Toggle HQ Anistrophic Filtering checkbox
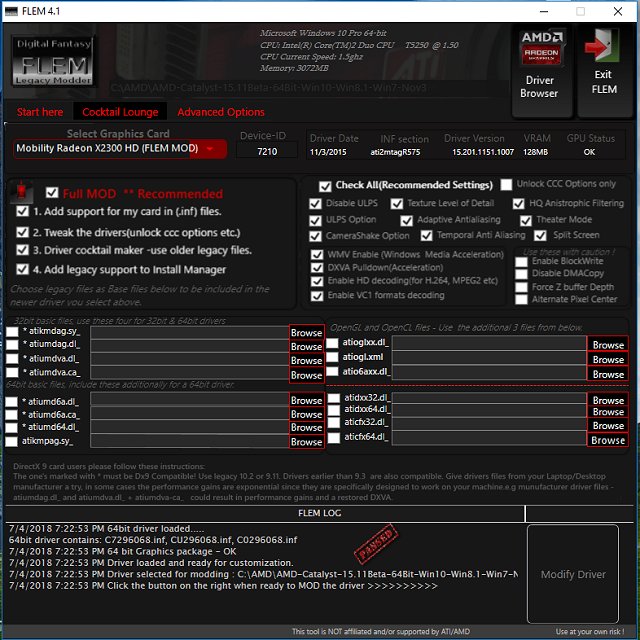Viewport: 640px width, 640px height. (x=518, y=203)
